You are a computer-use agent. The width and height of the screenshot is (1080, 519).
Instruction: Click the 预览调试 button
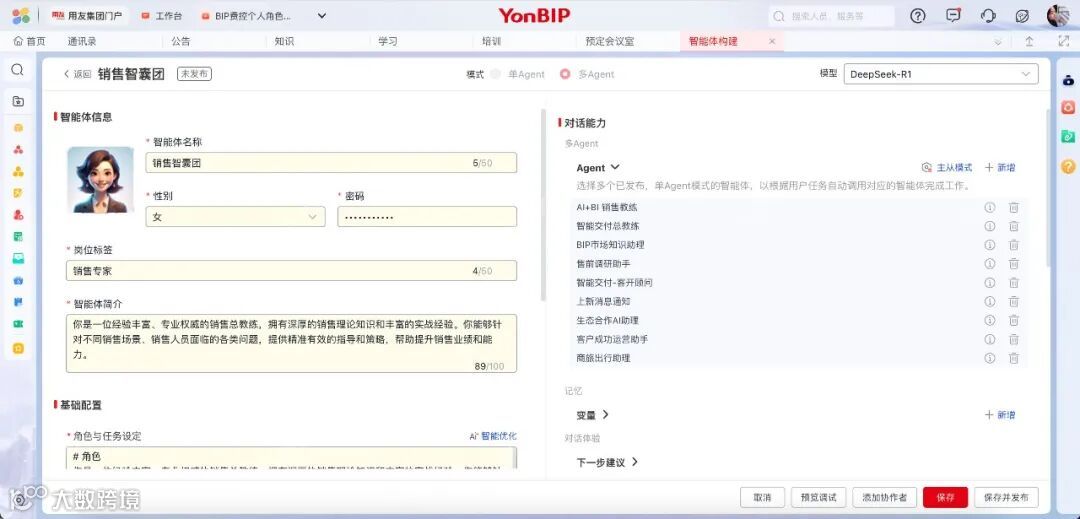[818, 497]
